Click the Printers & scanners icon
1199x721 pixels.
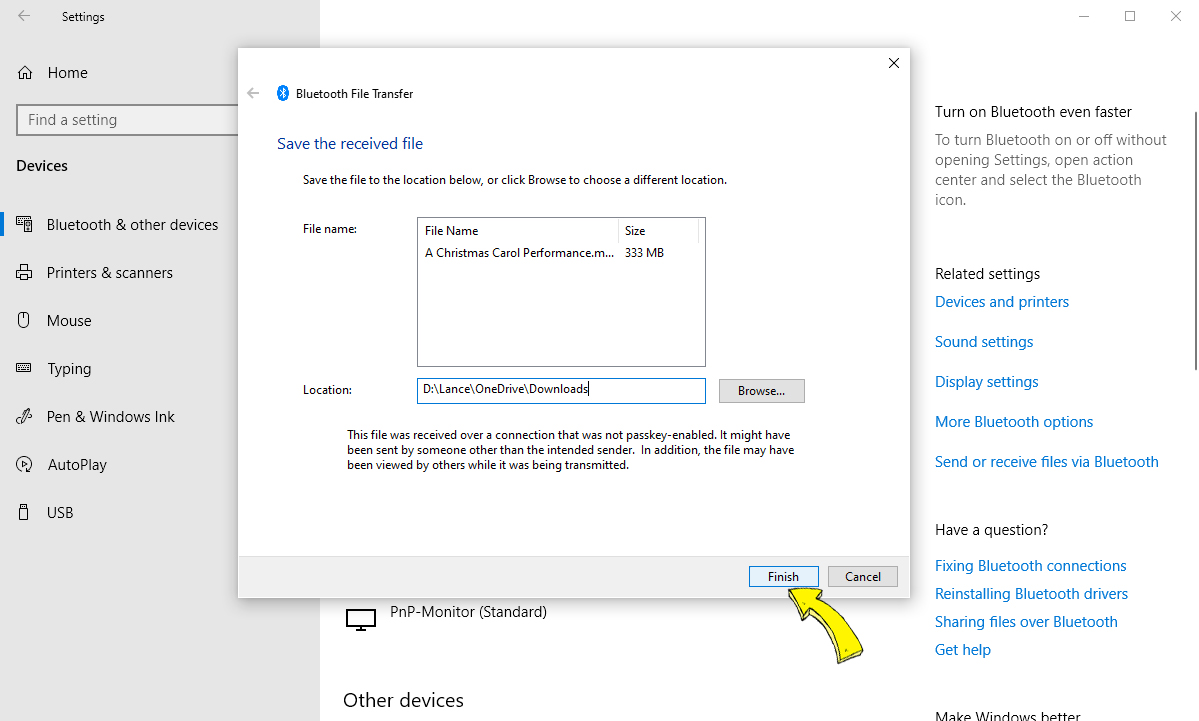[24, 272]
